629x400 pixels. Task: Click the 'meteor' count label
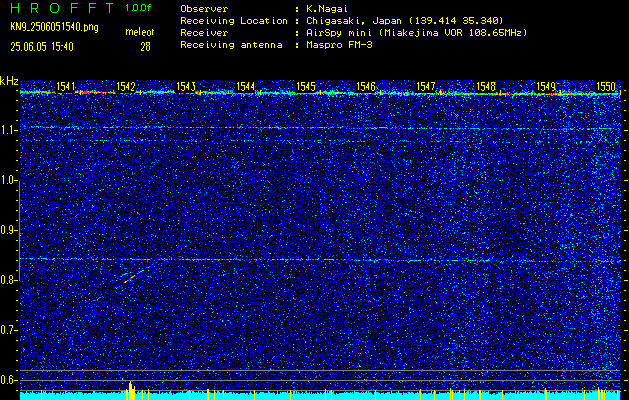coord(140,32)
